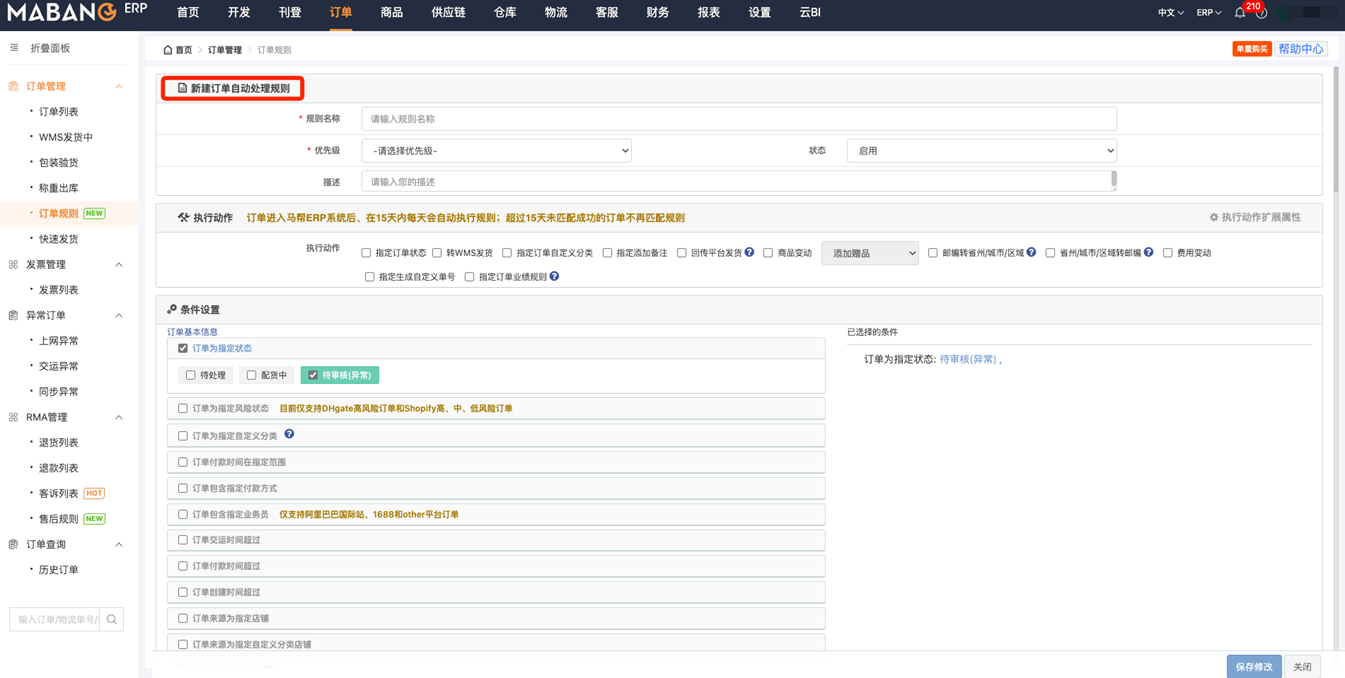Screen dimensions: 1345x678
Task: Click help icon beside 指定订单业绩规则
Action: click(554, 277)
